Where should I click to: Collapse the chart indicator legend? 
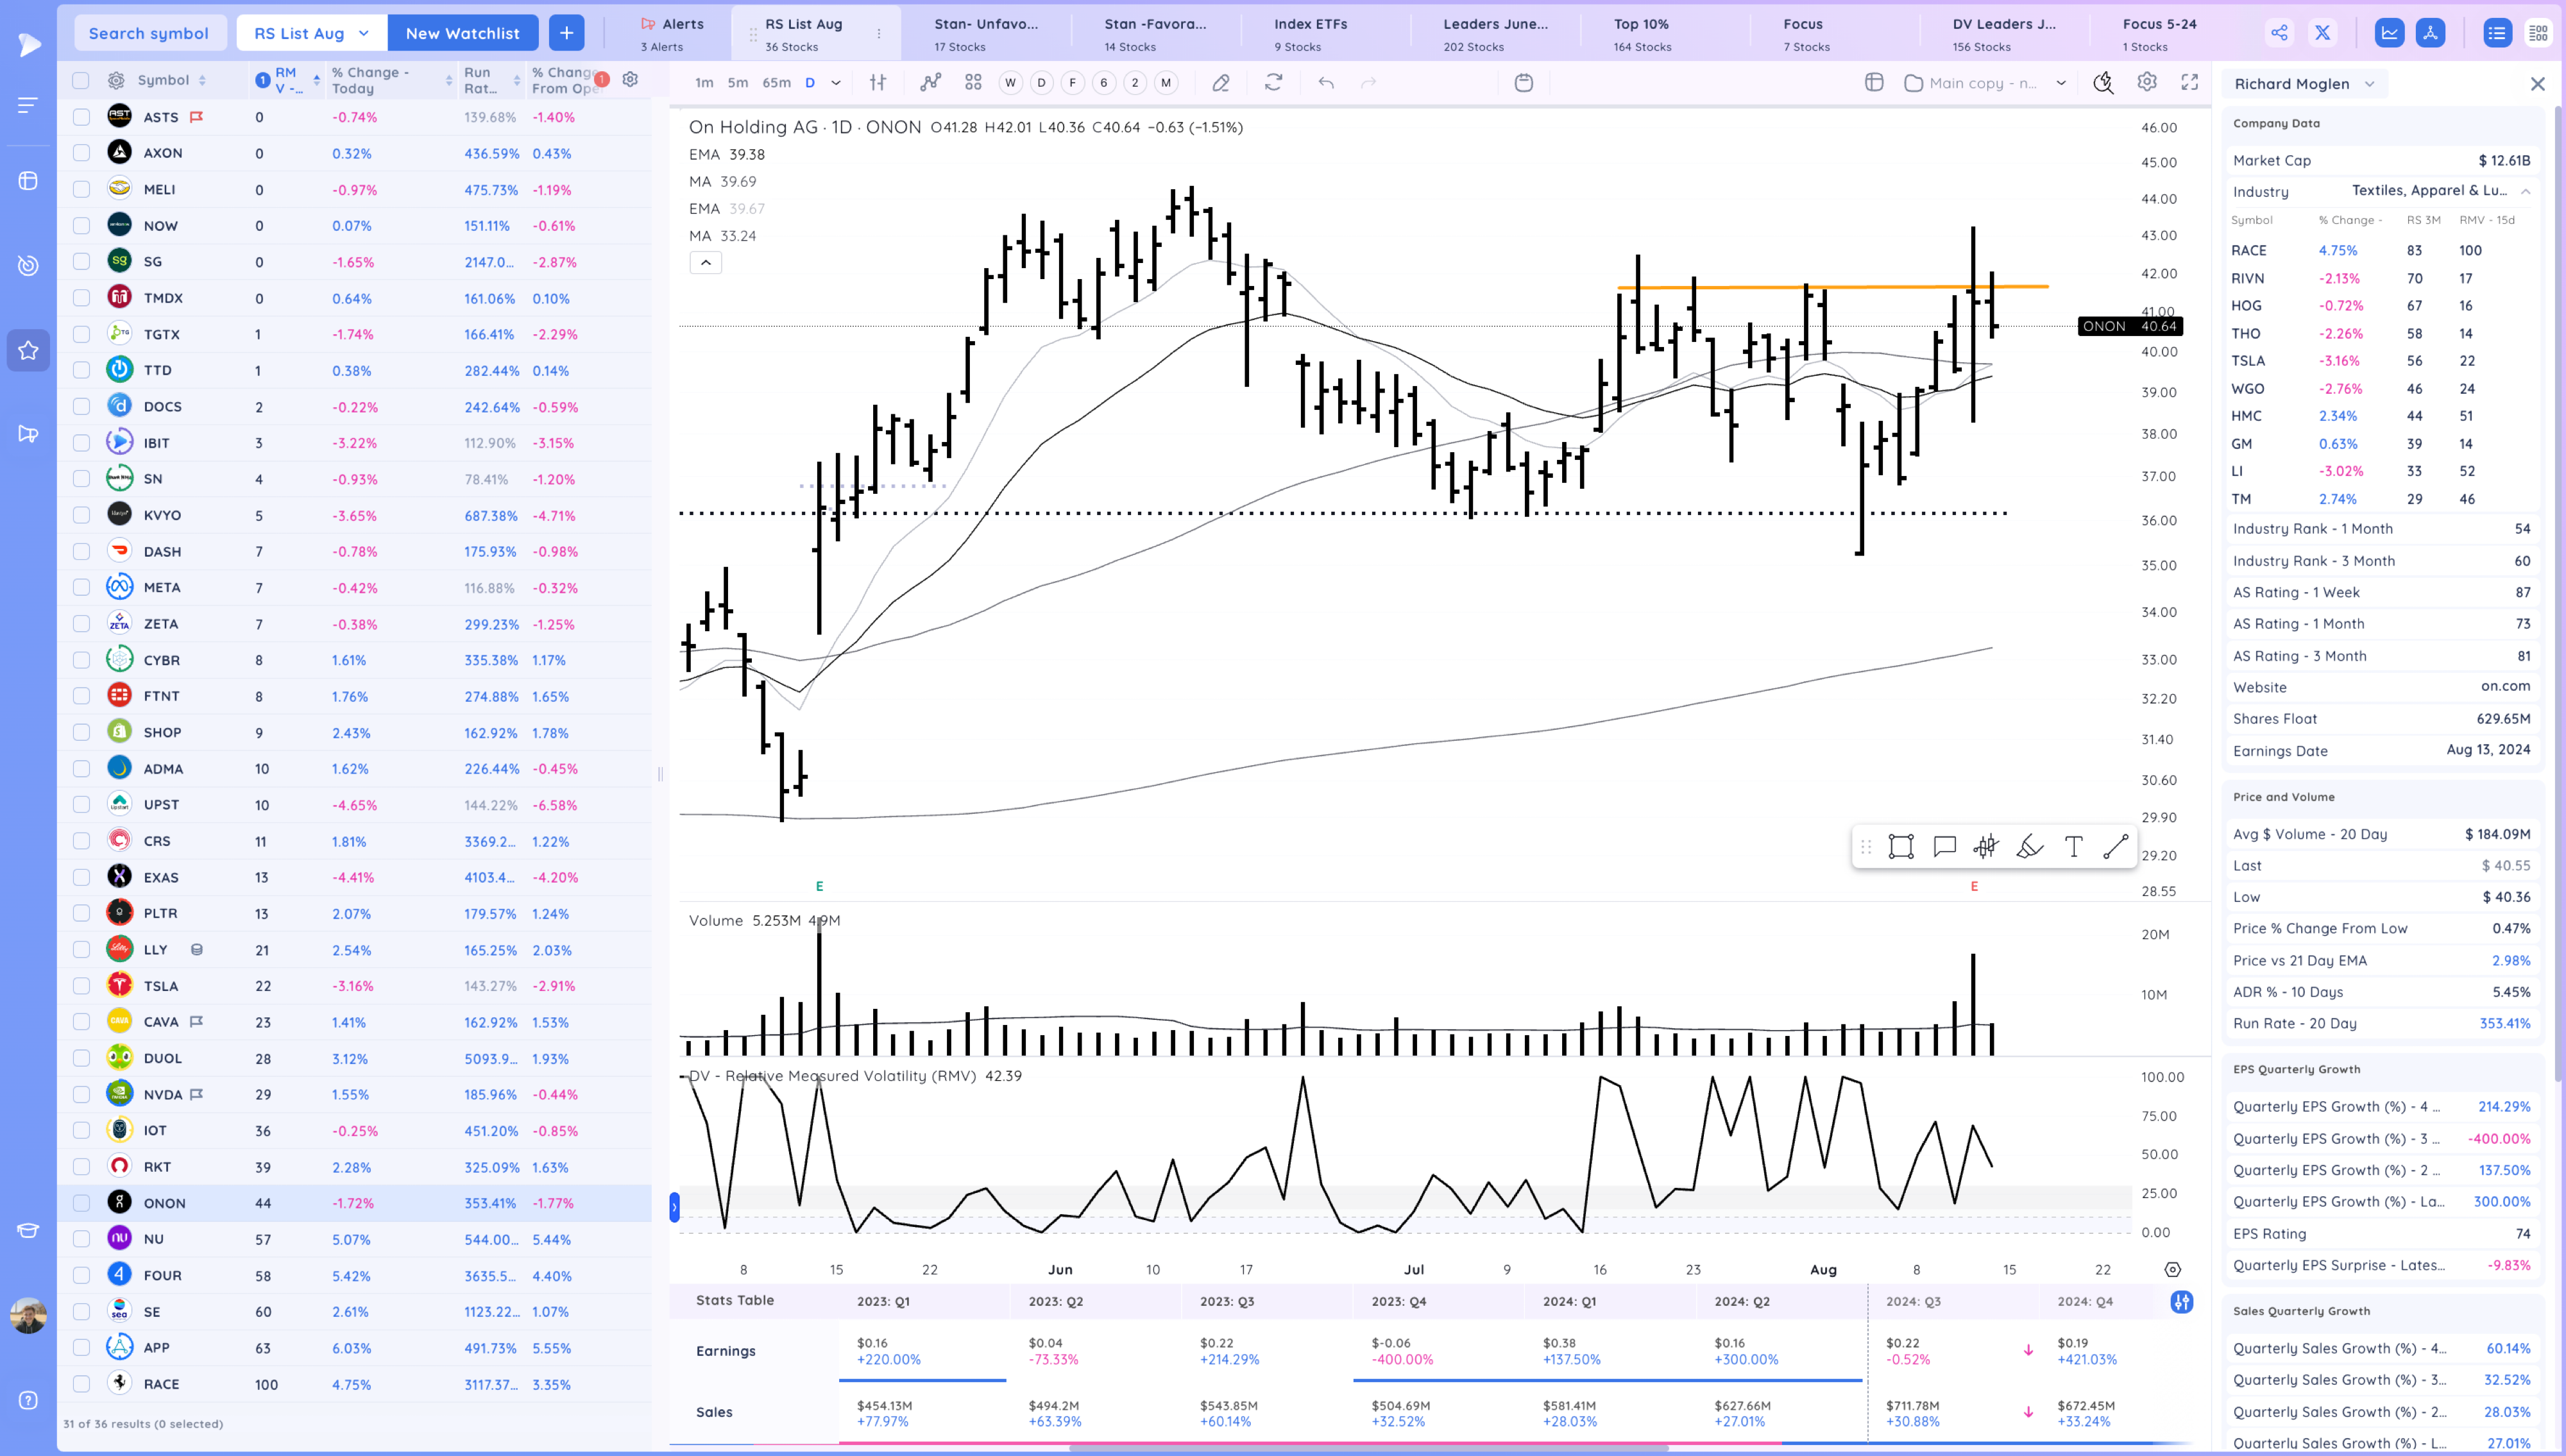[705, 263]
